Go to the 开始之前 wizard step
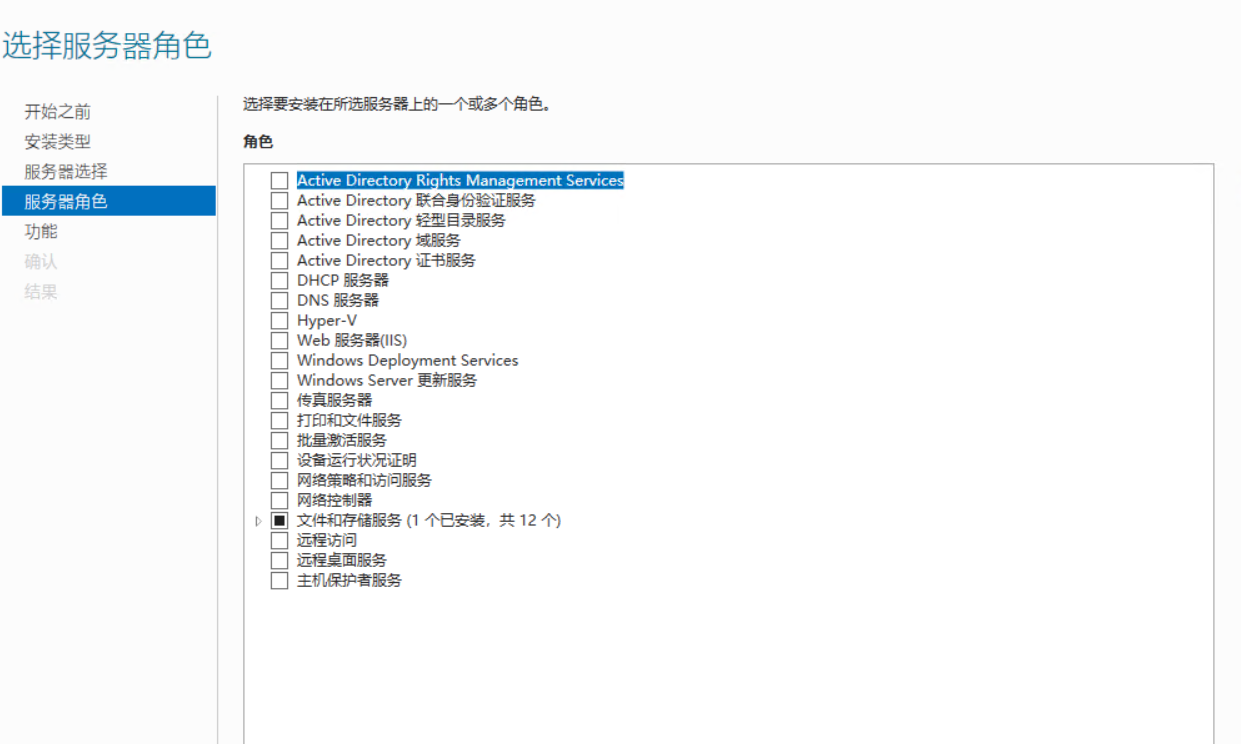The width and height of the screenshot is (1241, 744). click(x=58, y=112)
